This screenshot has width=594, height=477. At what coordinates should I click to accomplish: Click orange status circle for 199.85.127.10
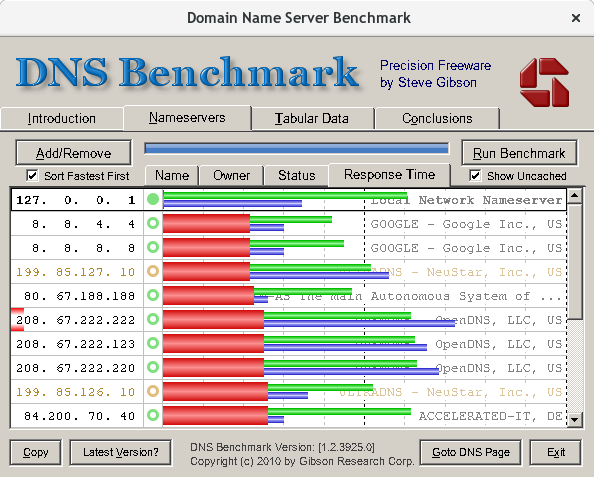(153, 271)
